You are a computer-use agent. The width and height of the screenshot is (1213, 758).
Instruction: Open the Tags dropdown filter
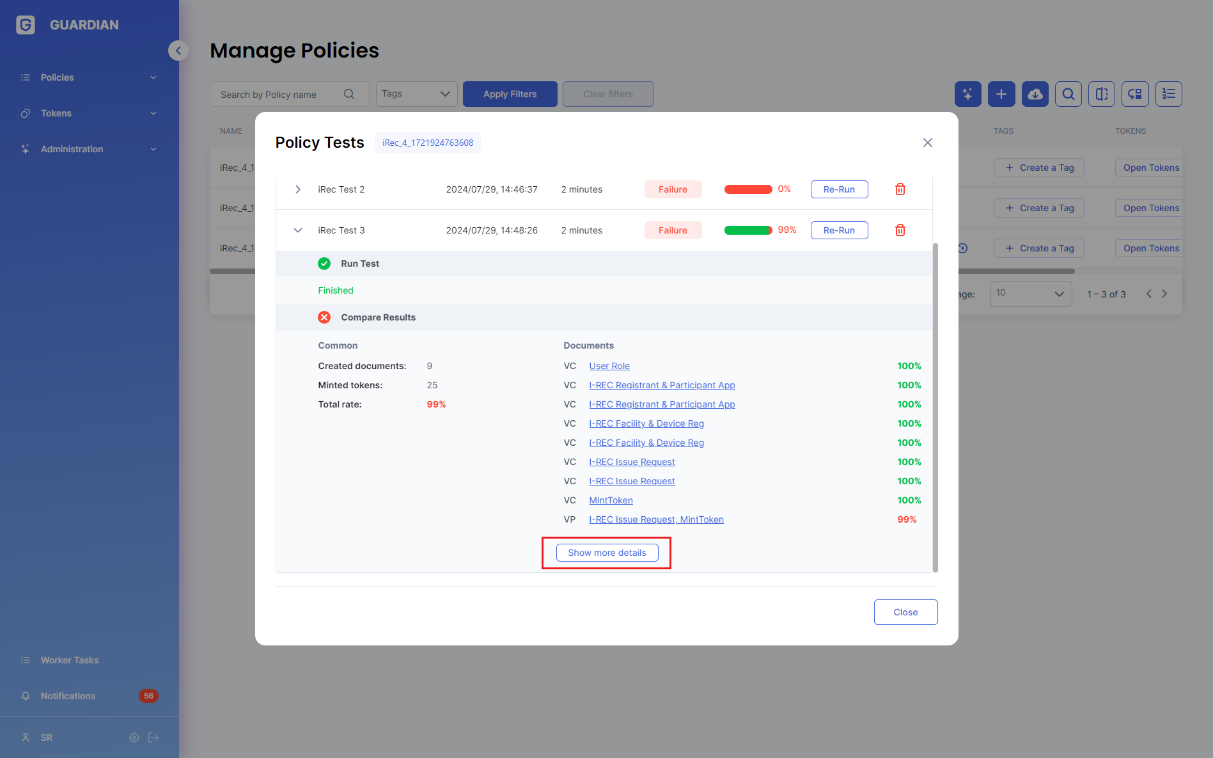point(417,94)
